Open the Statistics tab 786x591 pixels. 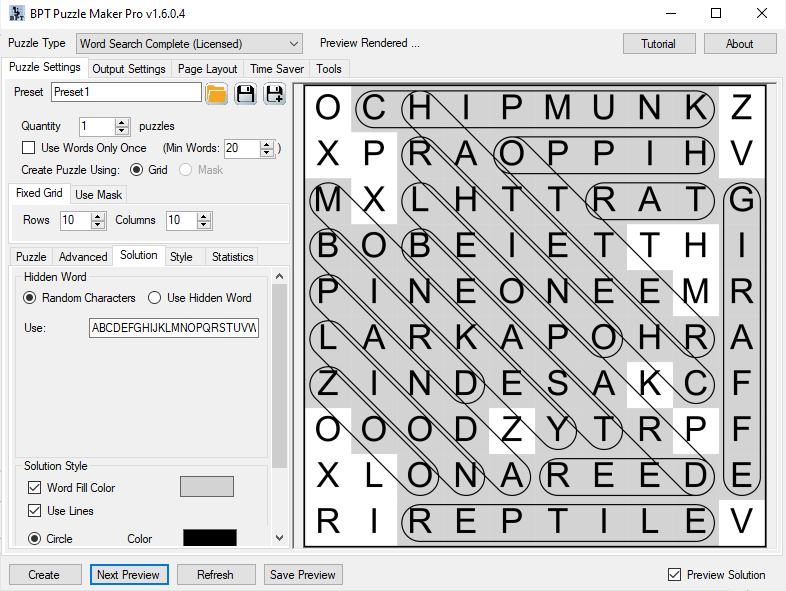(x=232, y=257)
